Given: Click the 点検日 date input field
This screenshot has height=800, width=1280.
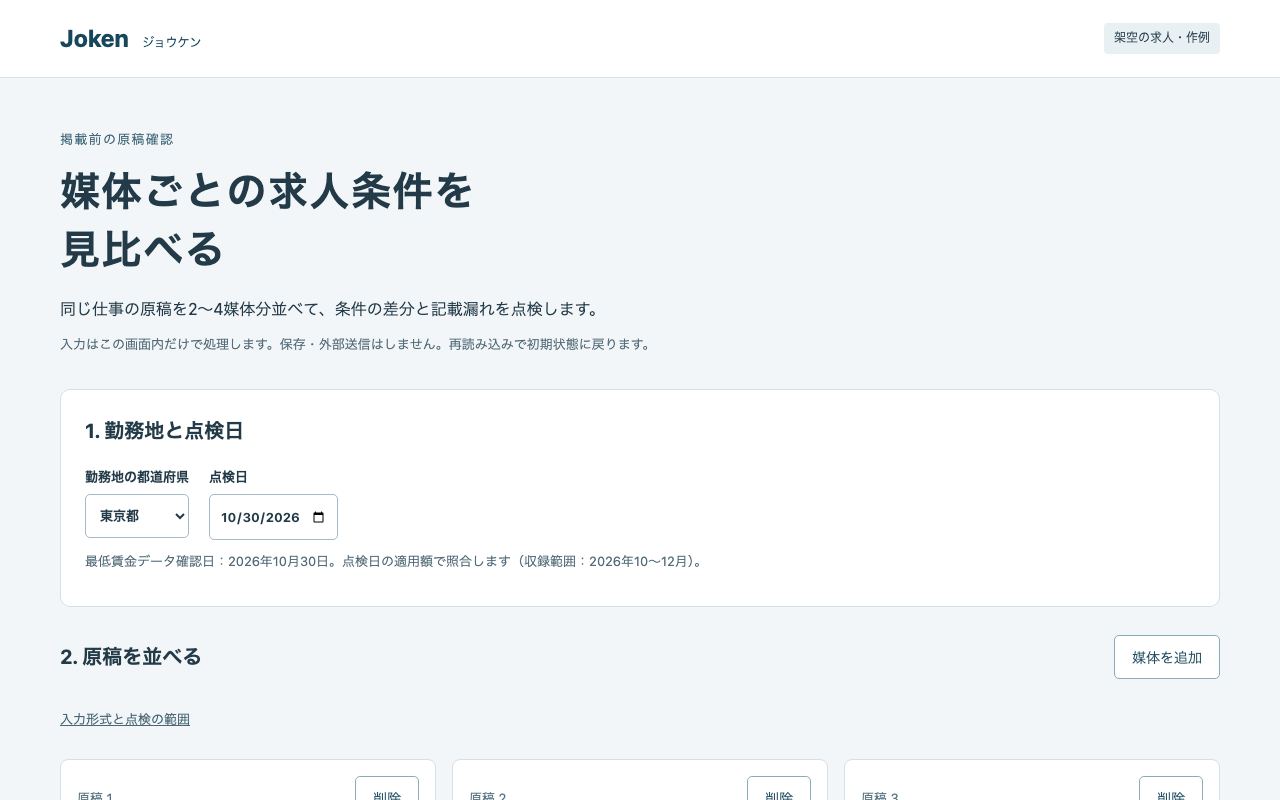Looking at the screenshot, I should point(273,517).
